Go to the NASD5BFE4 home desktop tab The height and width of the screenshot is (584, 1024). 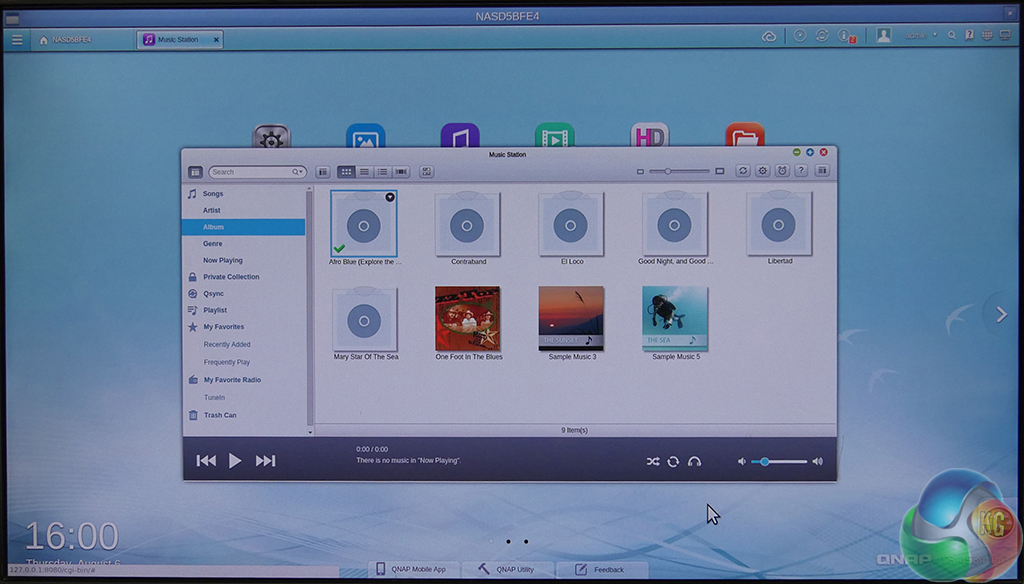click(x=65, y=40)
